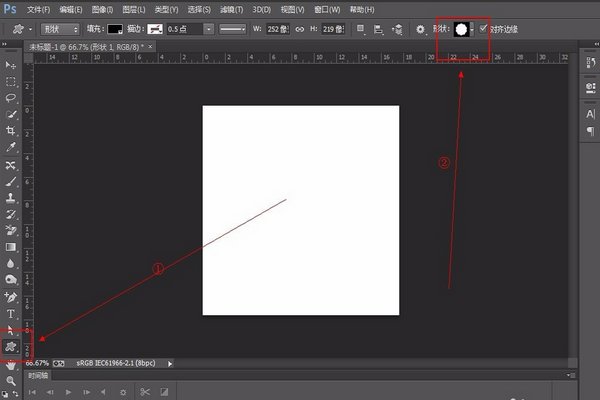
Task: Open the 形状 tool mode dropdown
Action: pyautogui.click(x=60, y=30)
